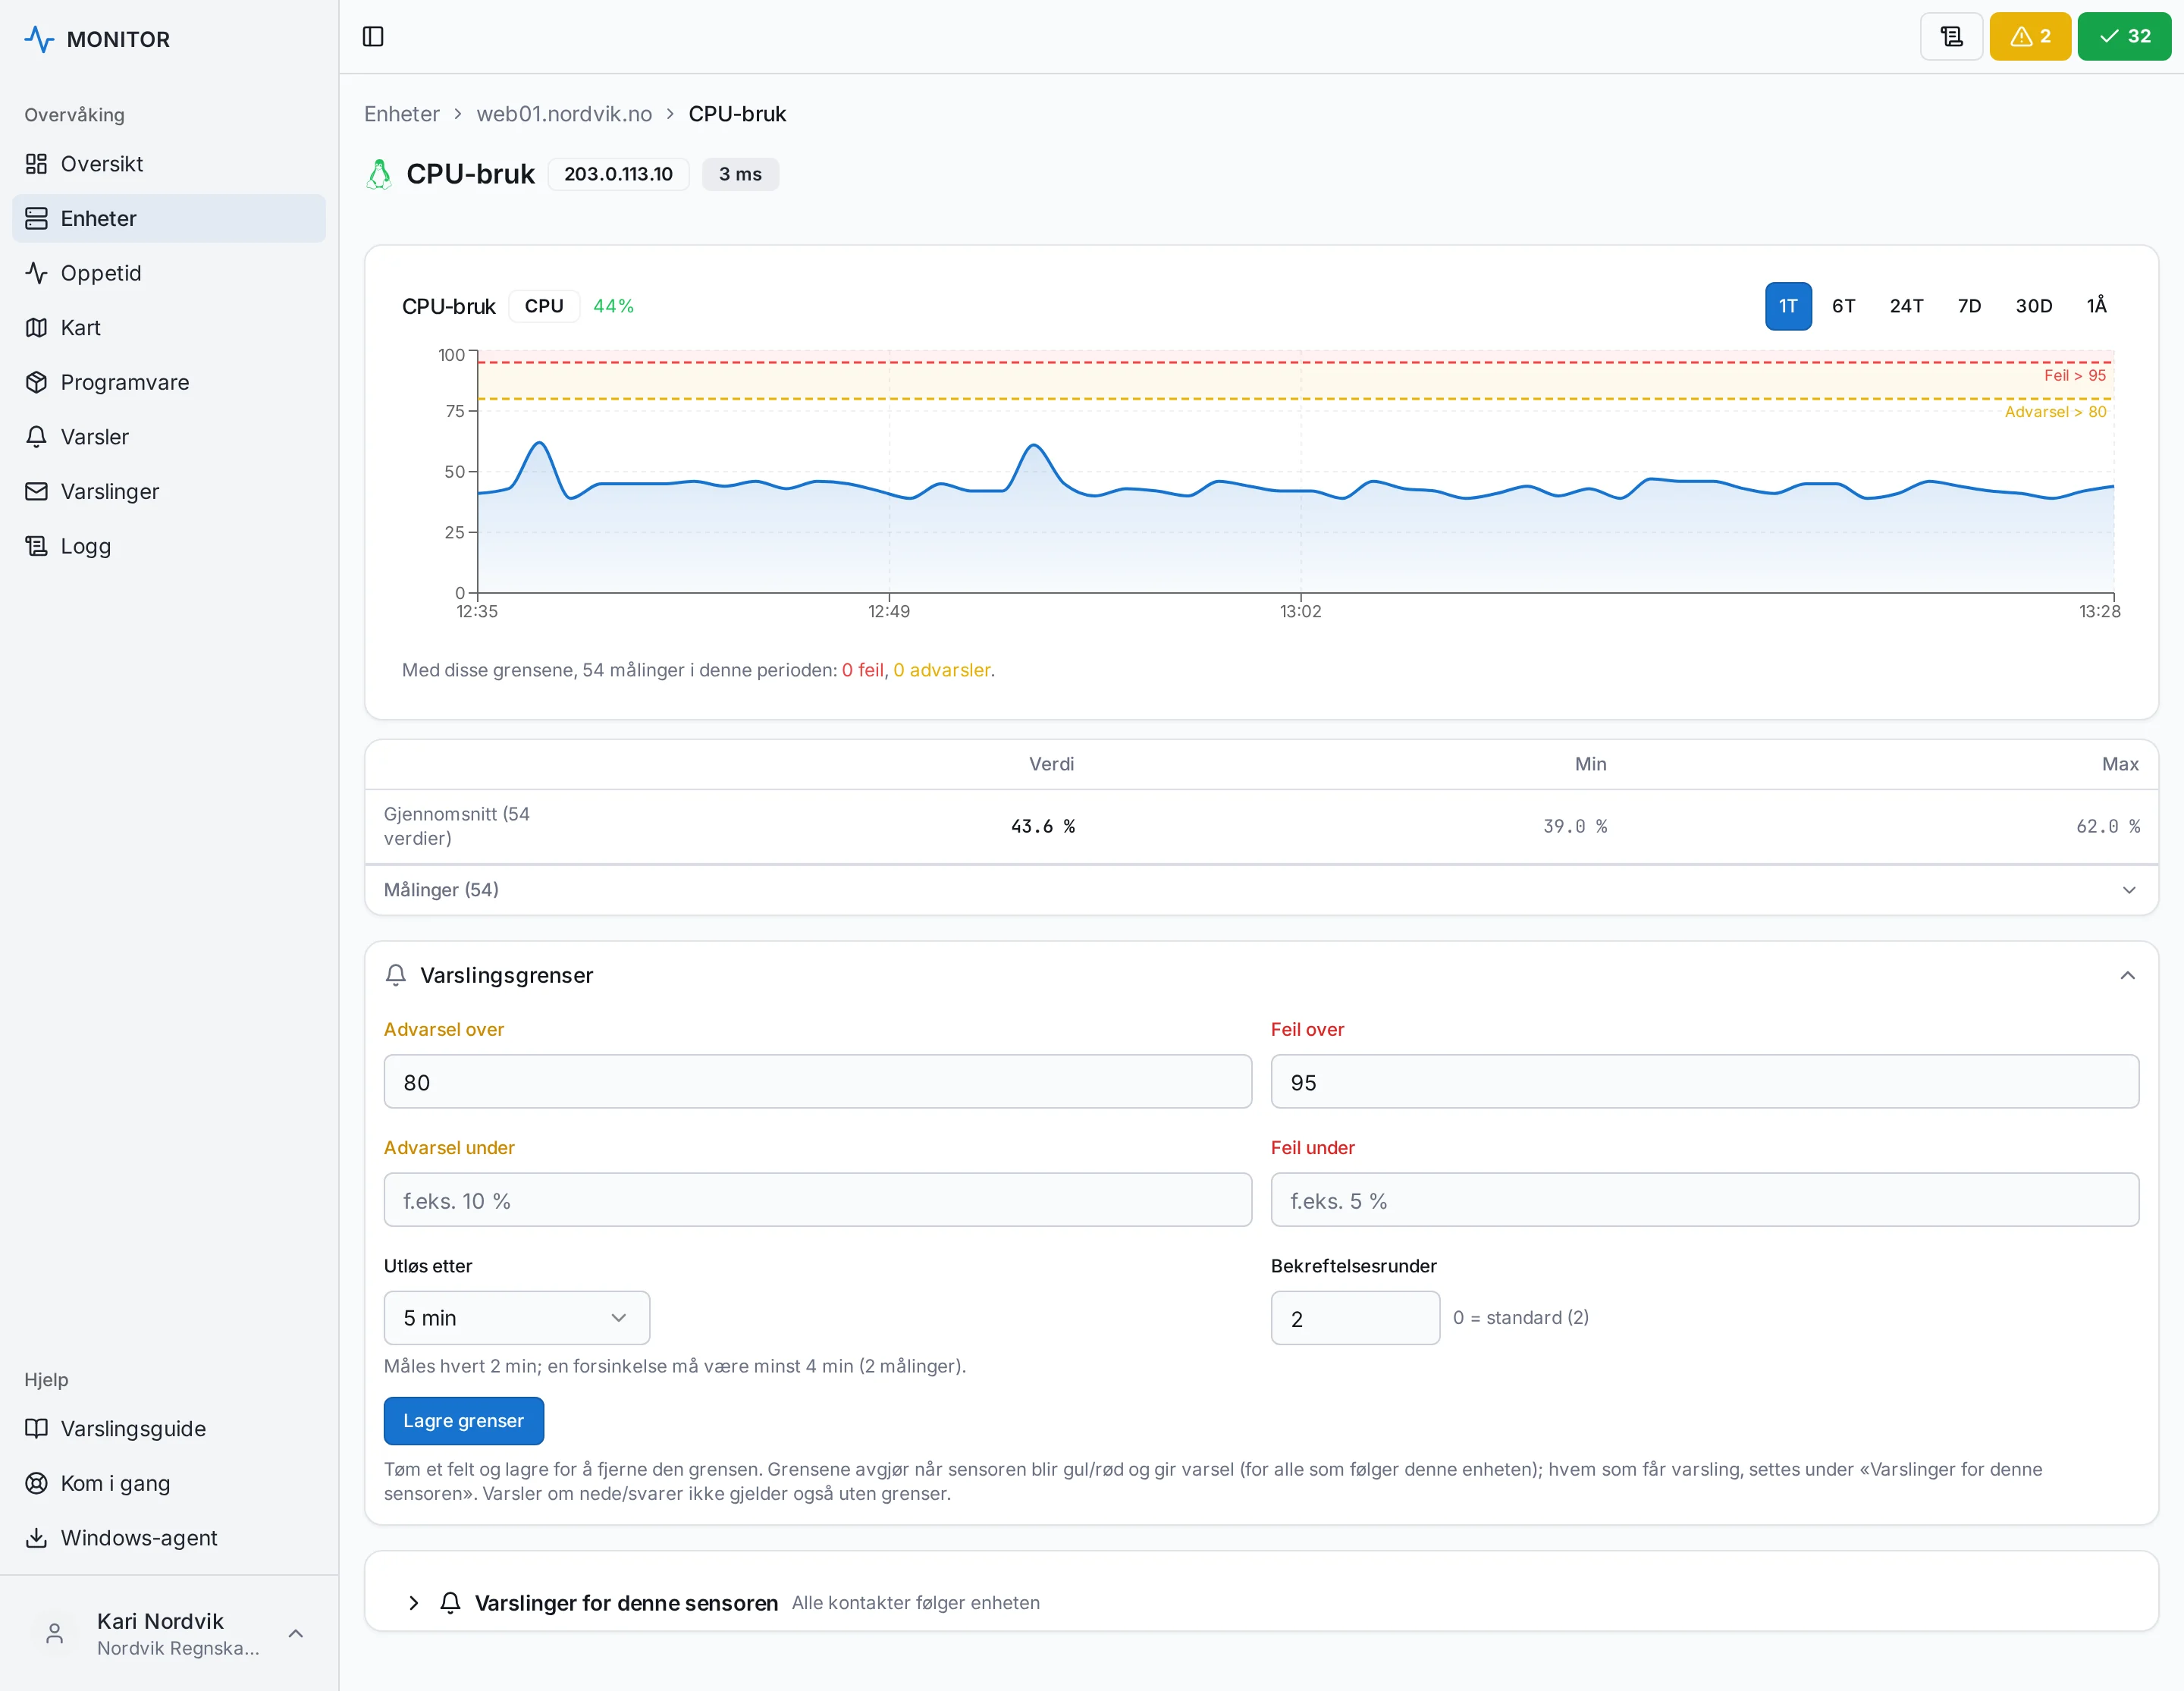Click the Advarsel under input field
2184x1691 pixels.
[x=817, y=1200]
